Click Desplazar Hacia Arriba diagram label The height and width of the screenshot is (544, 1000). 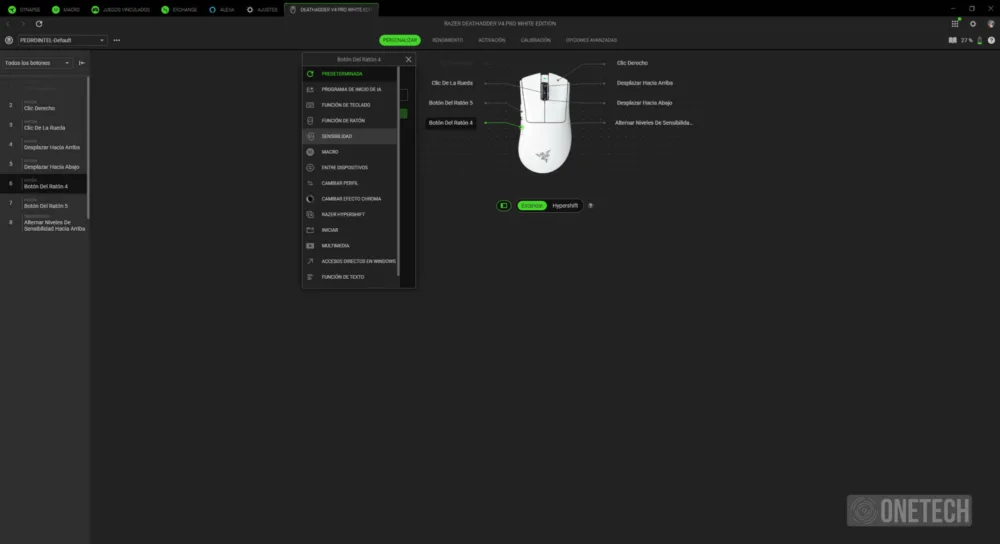(x=645, y=83)
